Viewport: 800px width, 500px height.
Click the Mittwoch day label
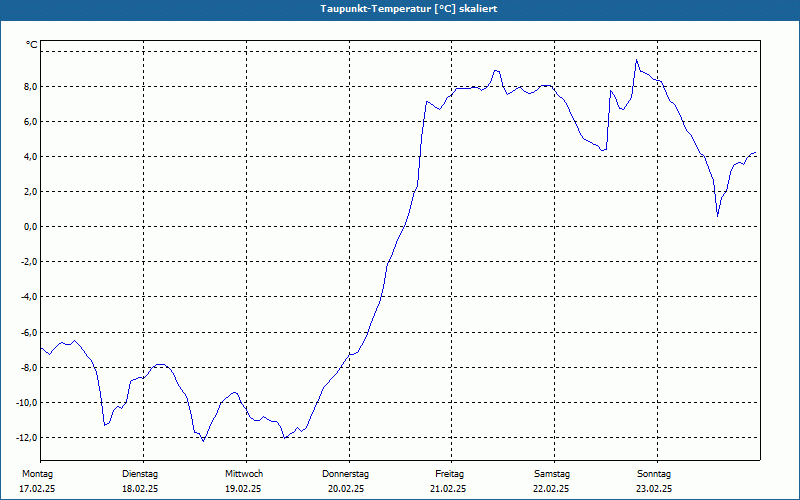point(244,474)
